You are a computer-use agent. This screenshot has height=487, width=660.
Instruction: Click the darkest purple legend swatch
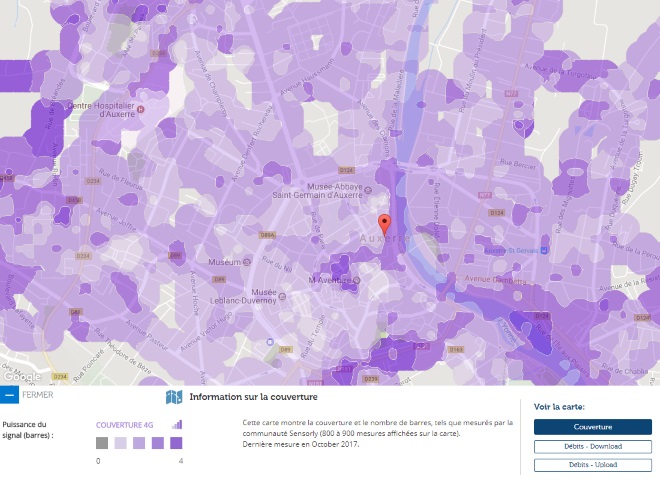point(176,443)
